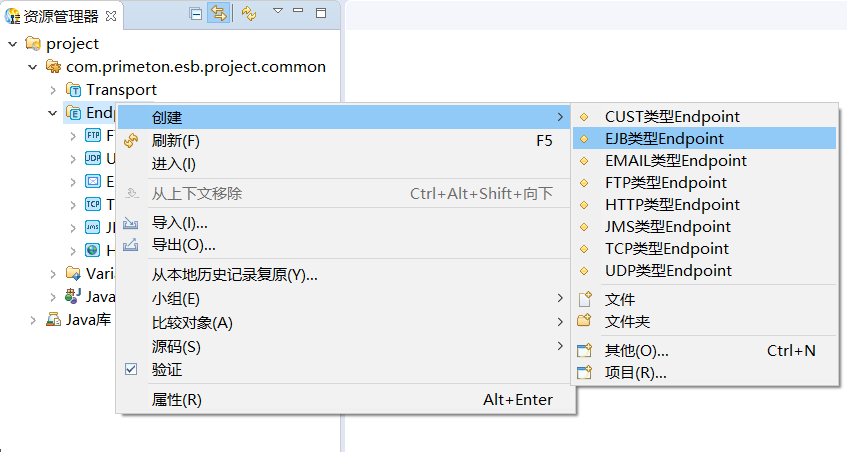Click the Collapse All toolbar icon
This screenshot has height=452, width=847.
pyautogui.click(x=196, y=13)
